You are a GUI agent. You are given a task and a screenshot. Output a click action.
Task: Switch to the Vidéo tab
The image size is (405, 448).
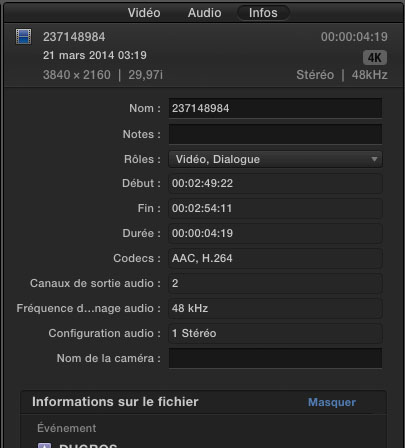[x=144, y=13]
